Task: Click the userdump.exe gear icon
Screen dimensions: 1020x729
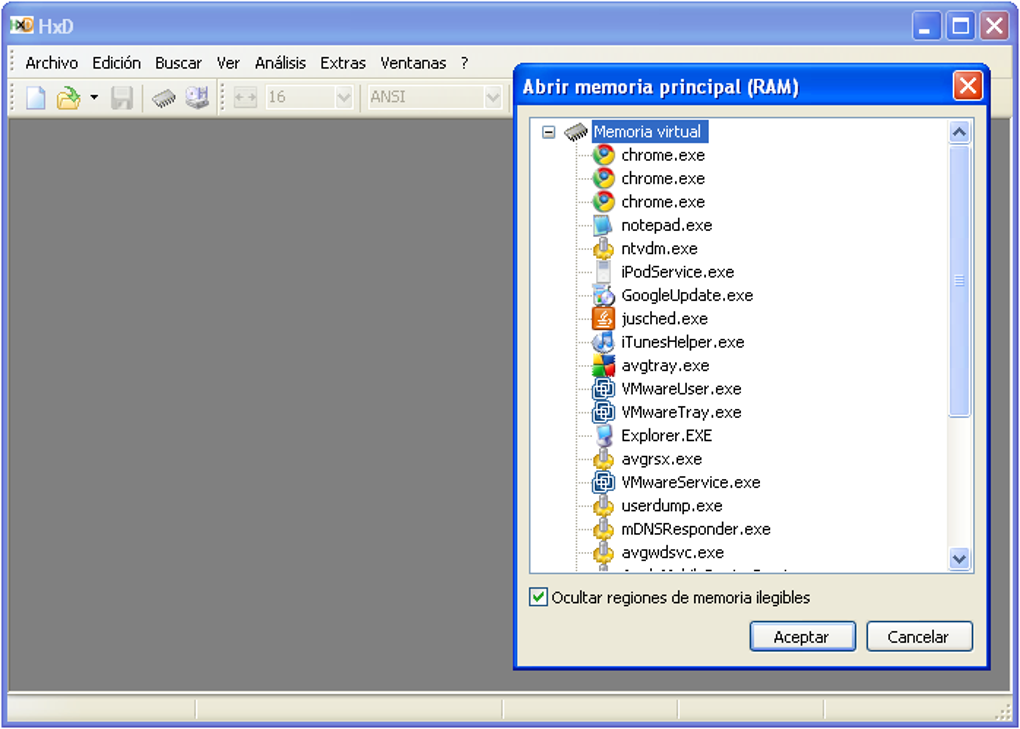Action: point(603,506)
